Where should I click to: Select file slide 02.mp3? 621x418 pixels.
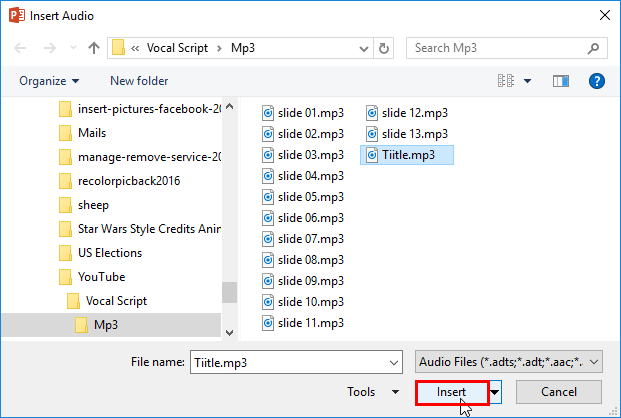click(303, 134)
